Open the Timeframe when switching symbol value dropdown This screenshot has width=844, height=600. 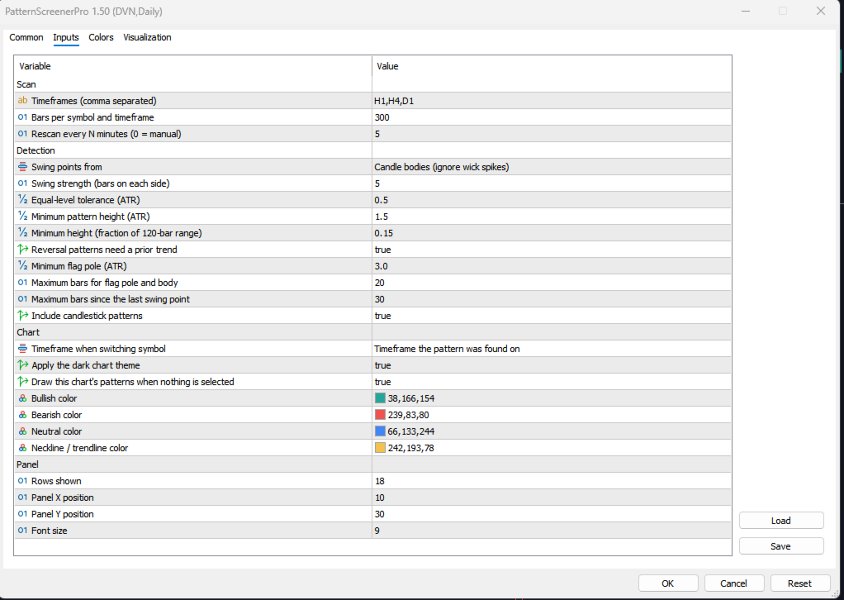coord(552,349)
